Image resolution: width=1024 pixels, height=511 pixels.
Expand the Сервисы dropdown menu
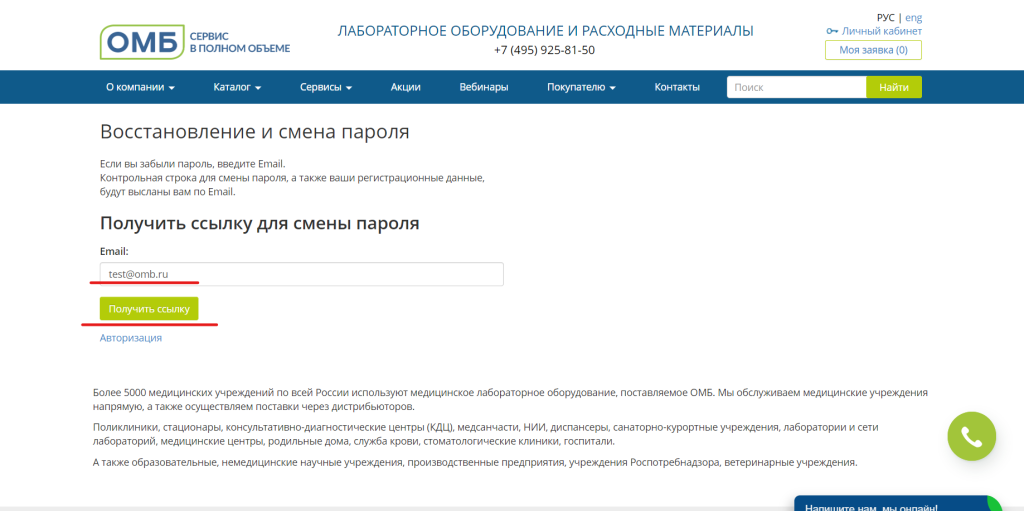326,87
